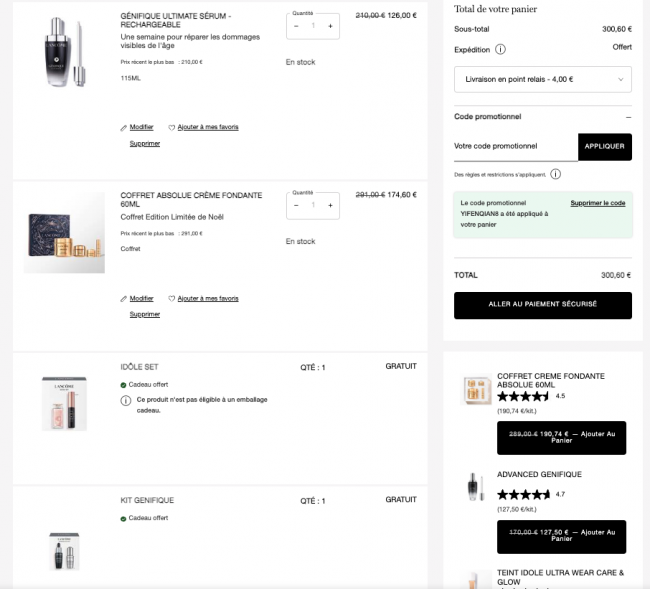Collapse the Code promotionnel section
Screen dimensions: 650x589
point(628,117)
